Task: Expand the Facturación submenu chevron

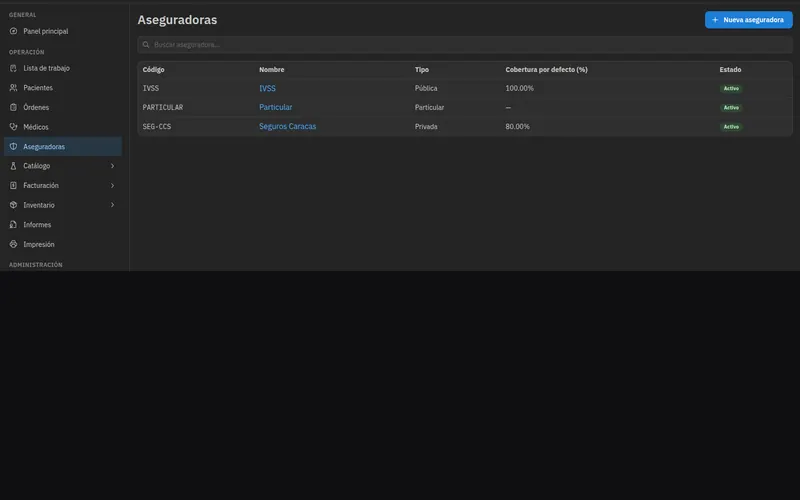Action: 112,186
